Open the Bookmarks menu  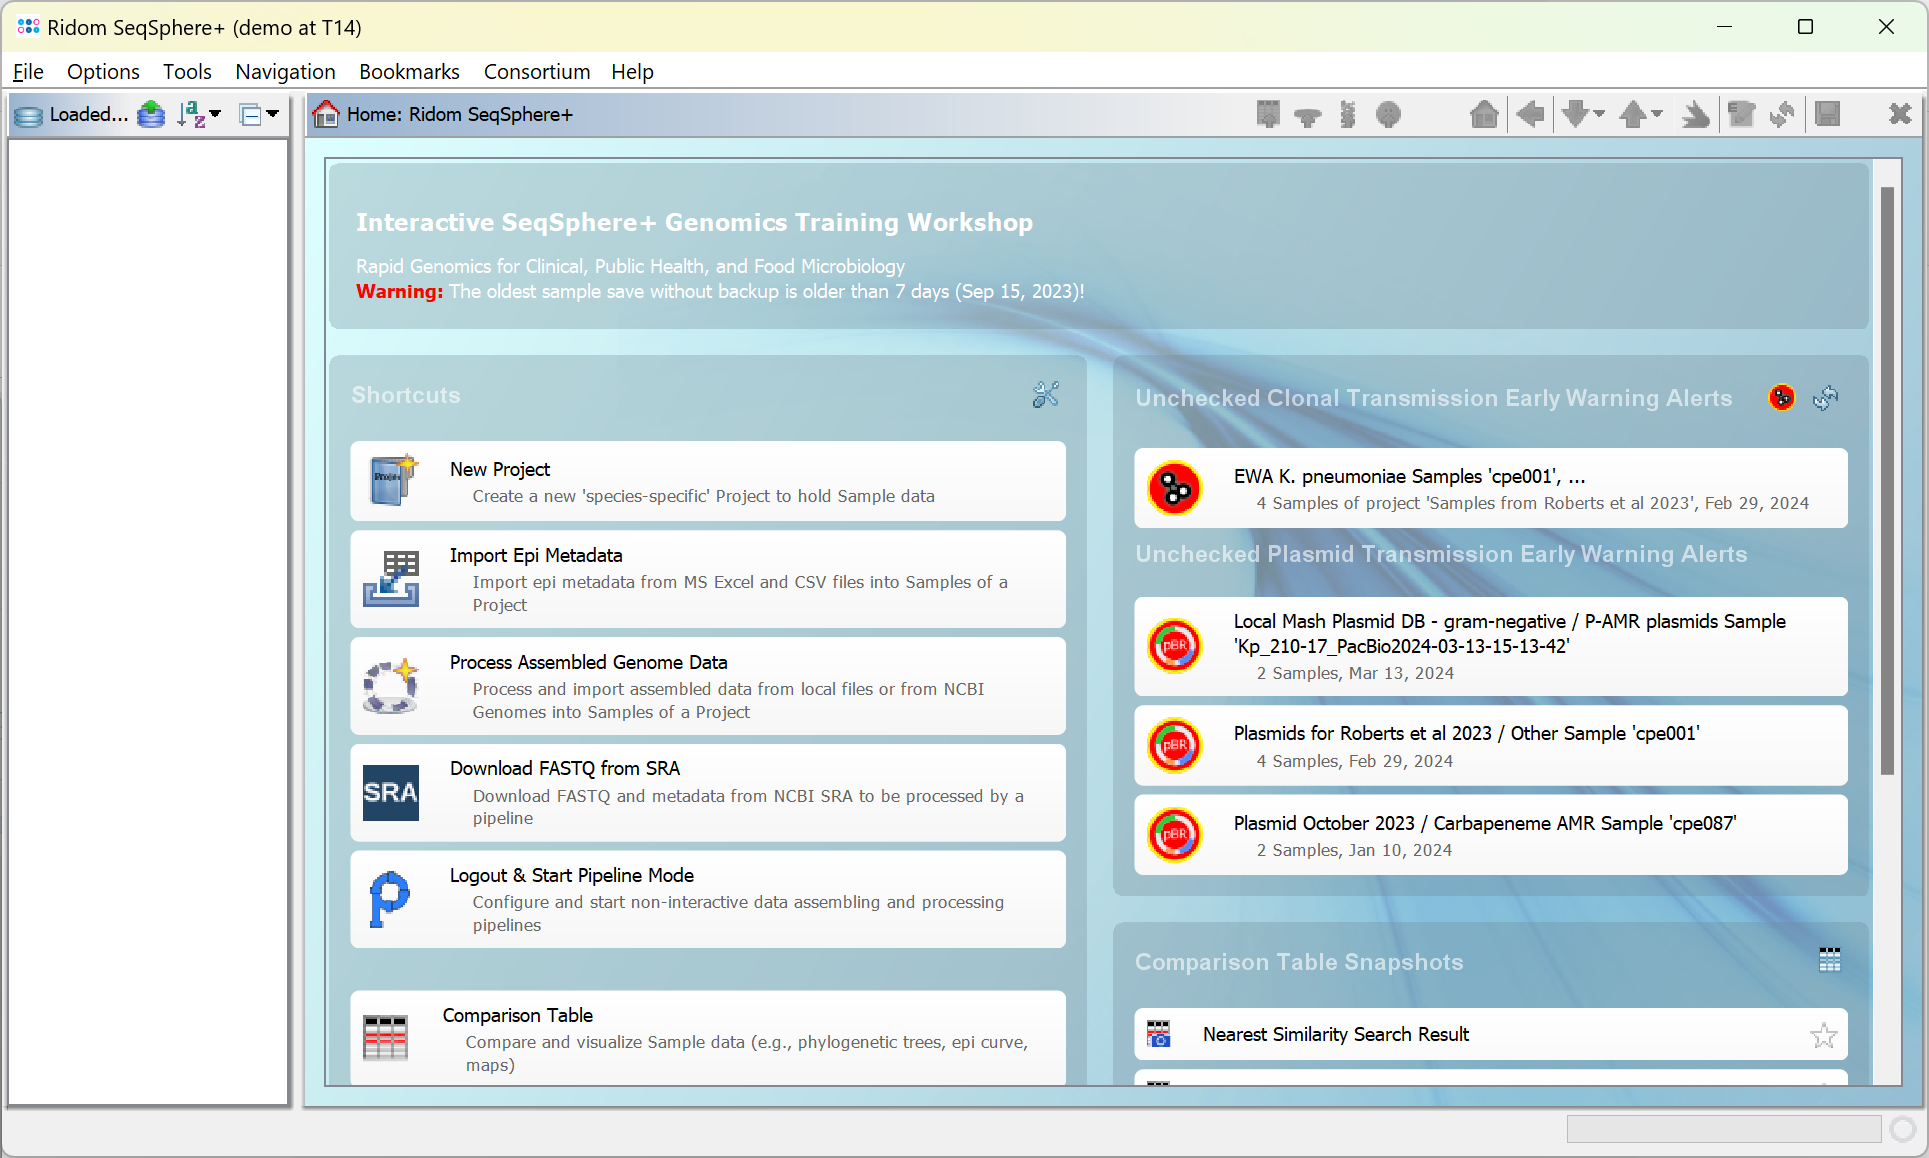coord(409,72)
